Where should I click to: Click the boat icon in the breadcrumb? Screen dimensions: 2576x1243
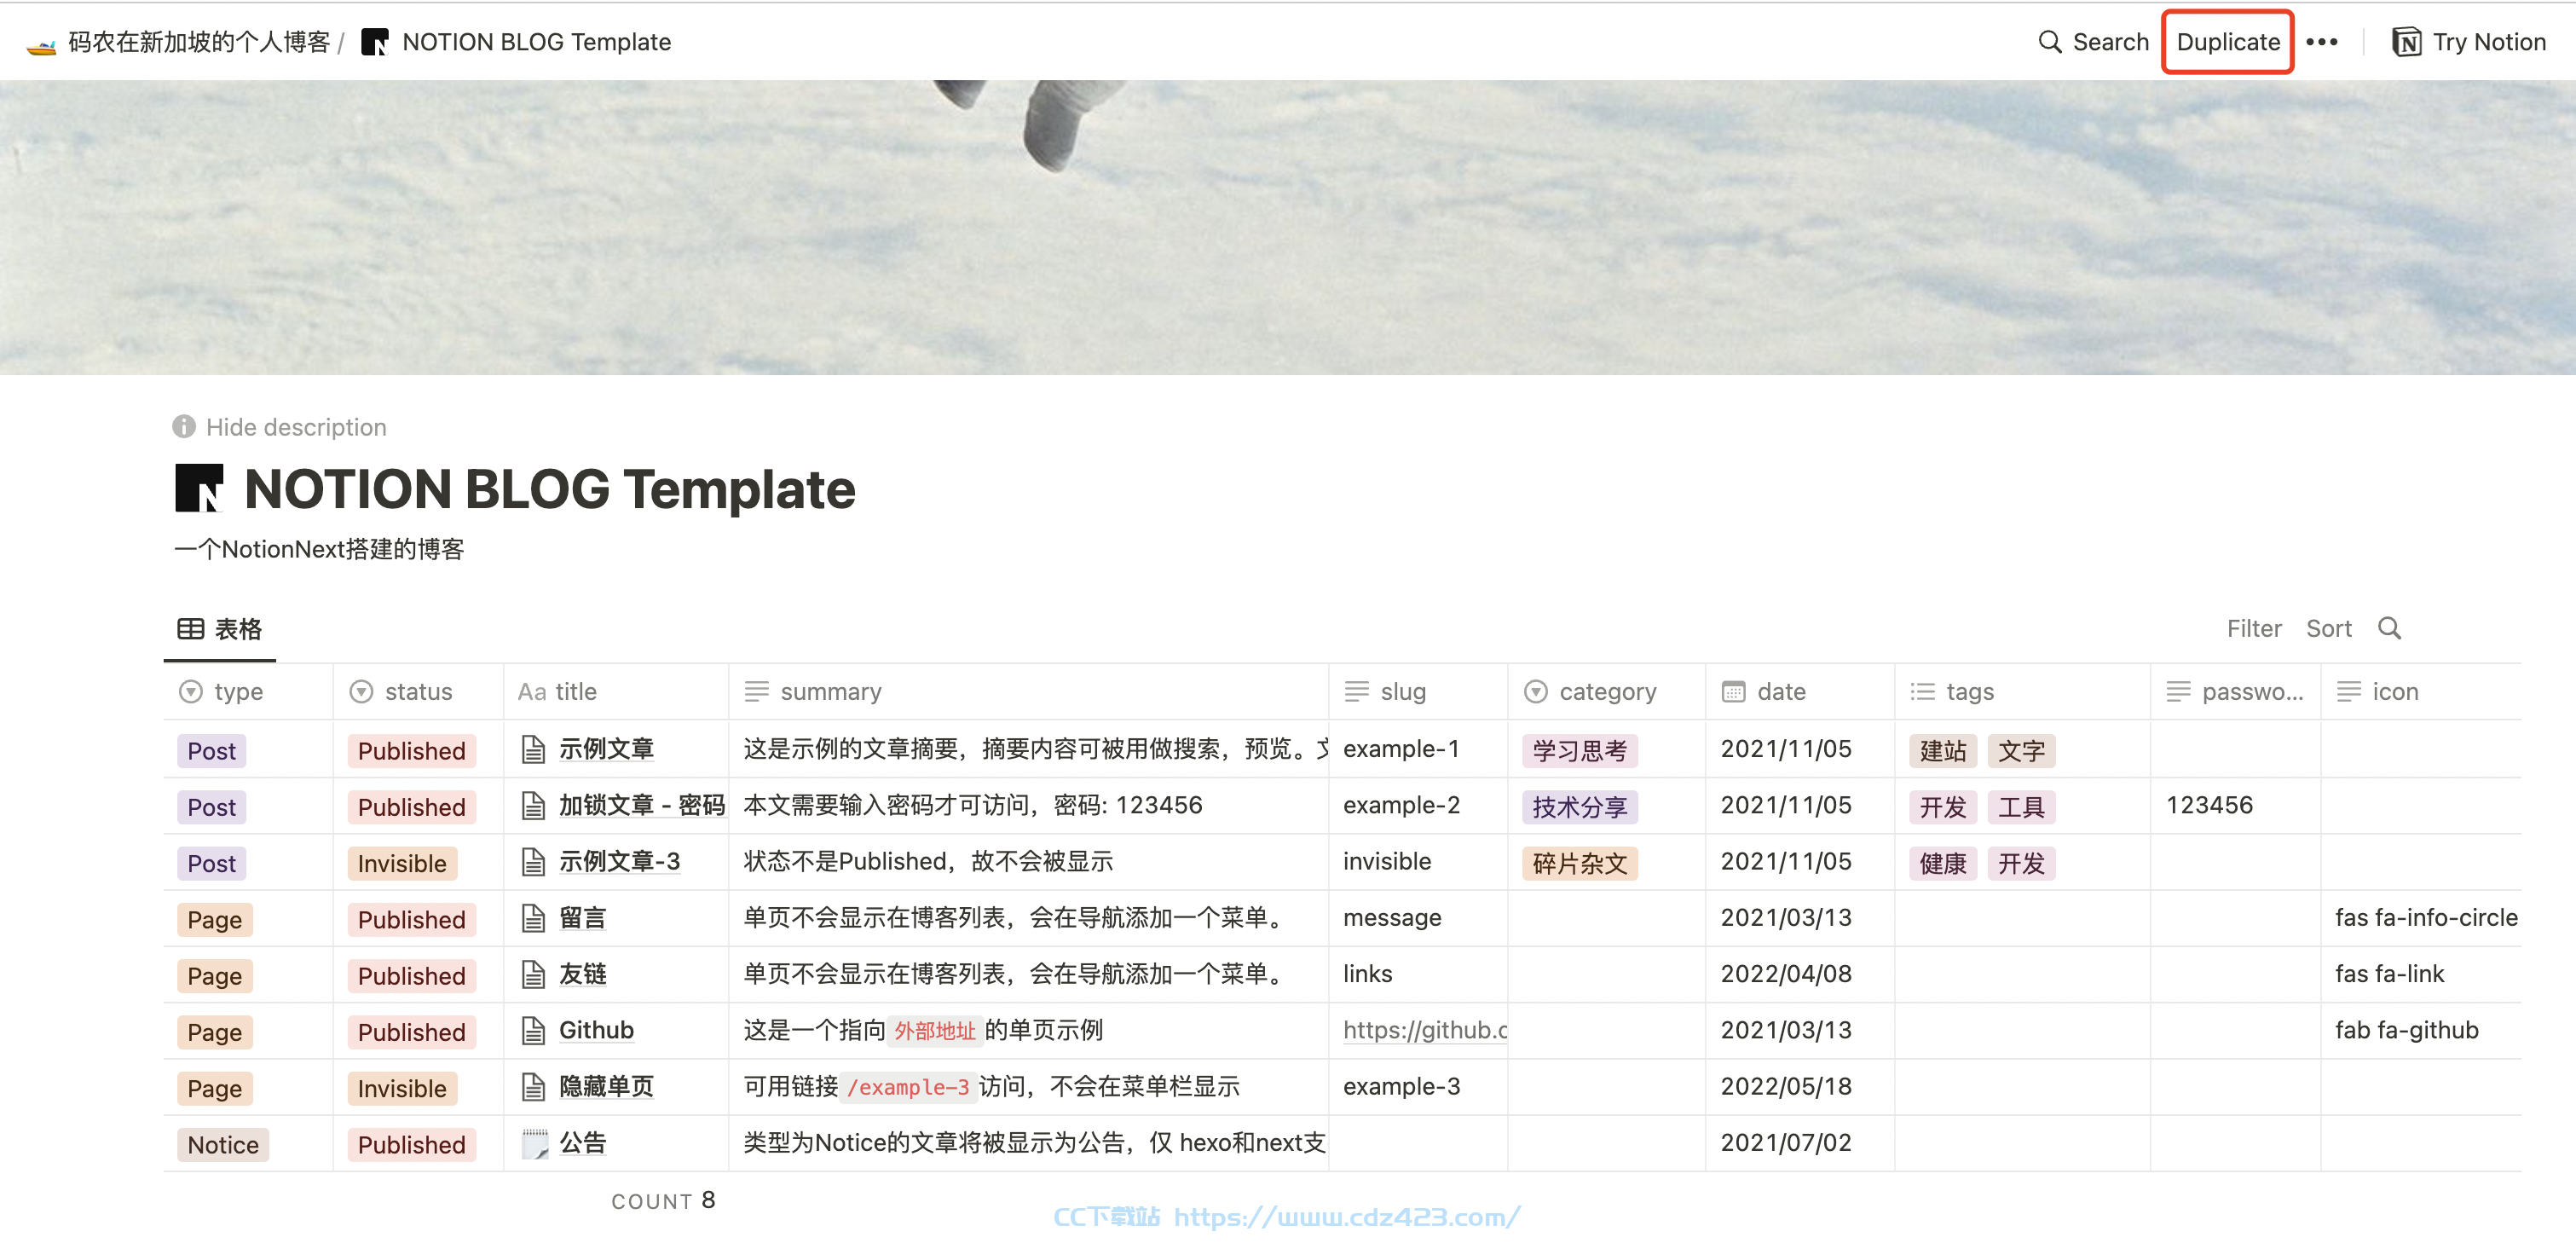point(41,44)
